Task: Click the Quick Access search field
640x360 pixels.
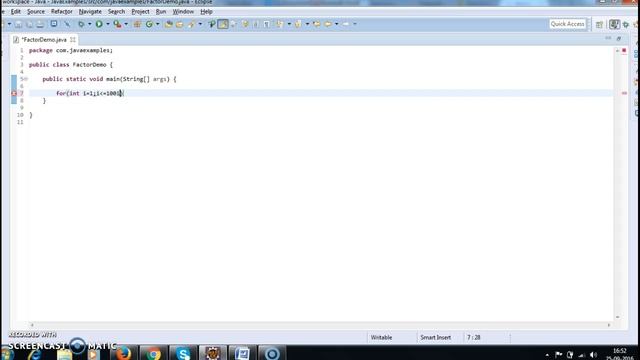Action: [x=567, y=24]
